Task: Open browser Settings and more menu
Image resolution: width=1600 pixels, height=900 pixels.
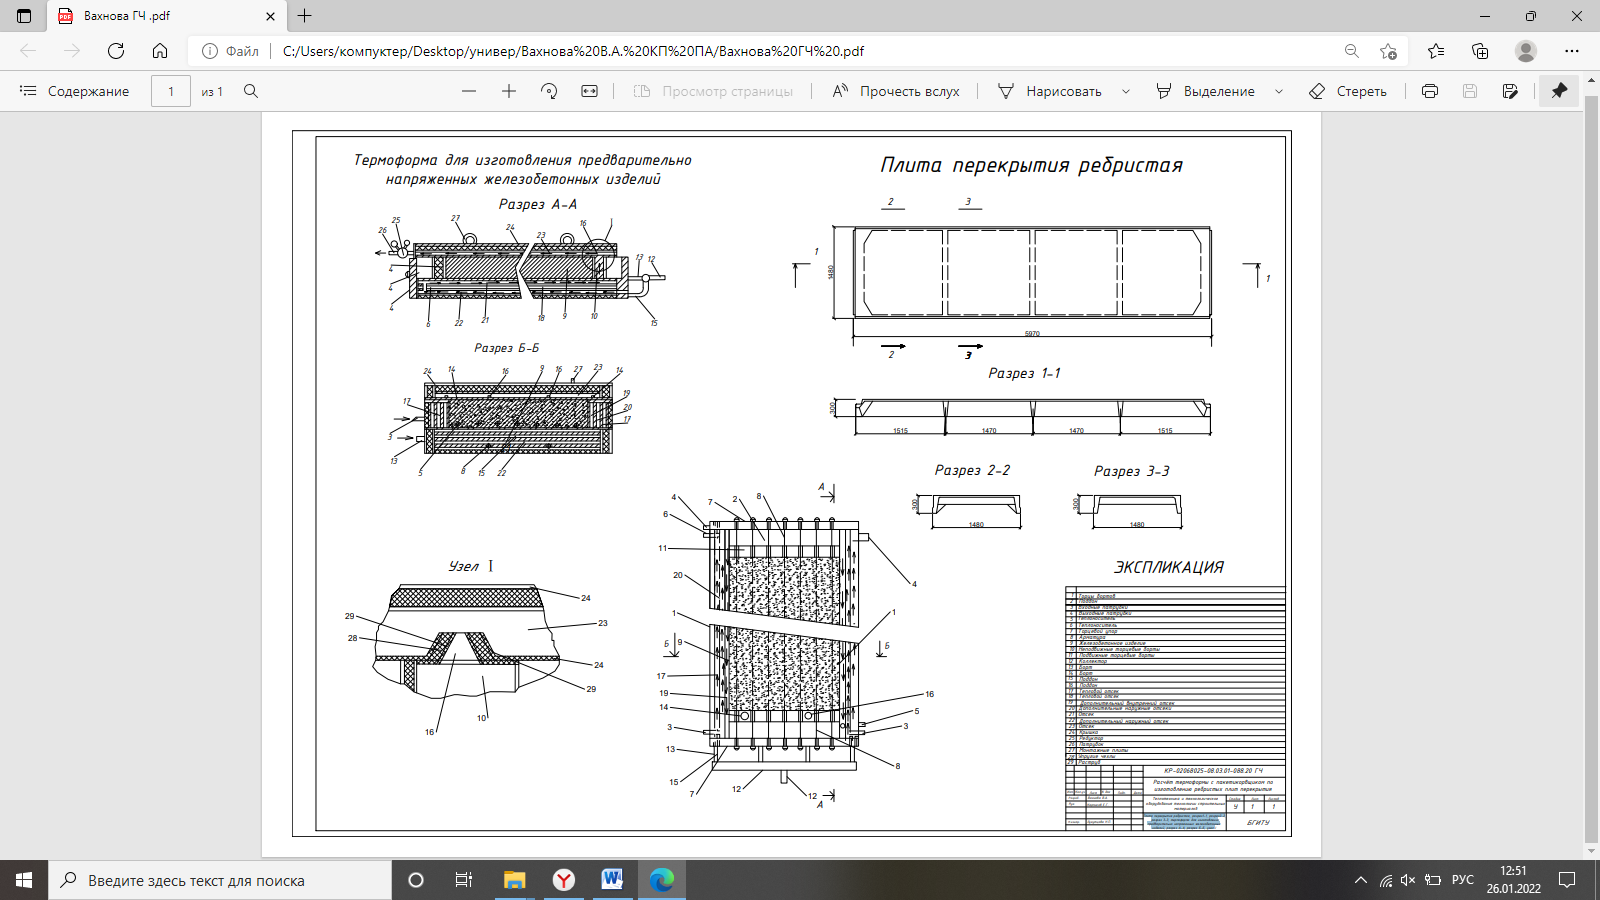Action: tap(1572, 51)
